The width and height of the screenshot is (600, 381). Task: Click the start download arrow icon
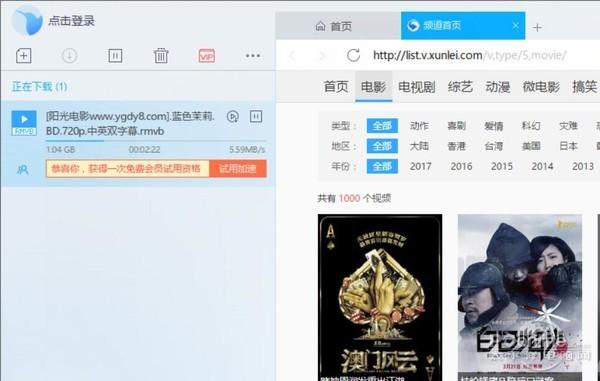click(x=69, y=56)
